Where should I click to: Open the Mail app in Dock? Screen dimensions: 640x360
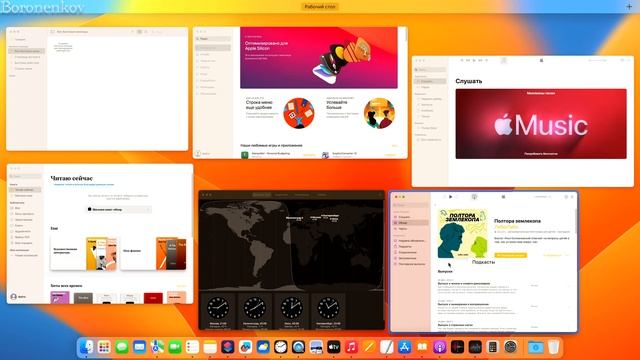[x=139, y=347]
